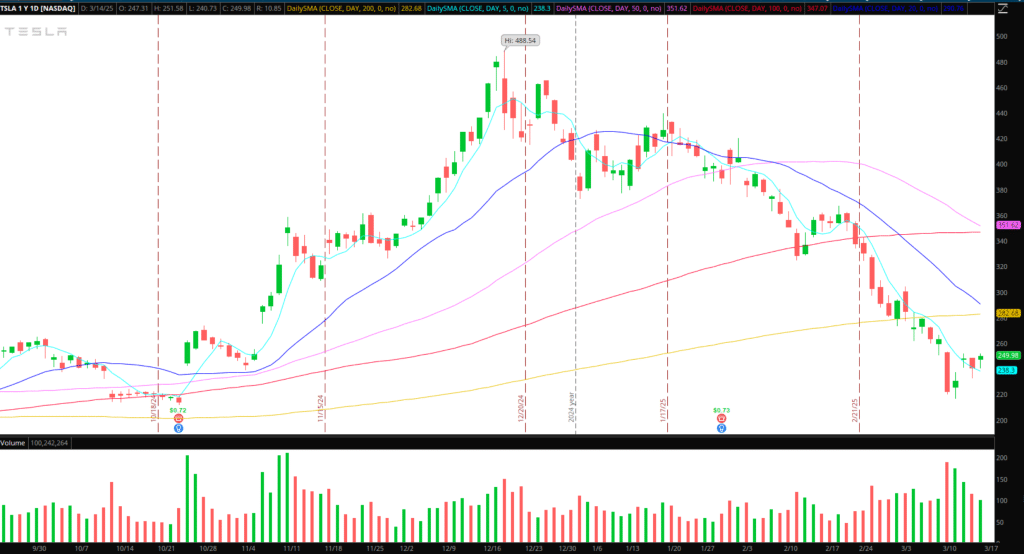This screenshot has height=554, width=1024.
Task: Select the blue DailySMA 20 study label
Action: [x=886, y=8]
